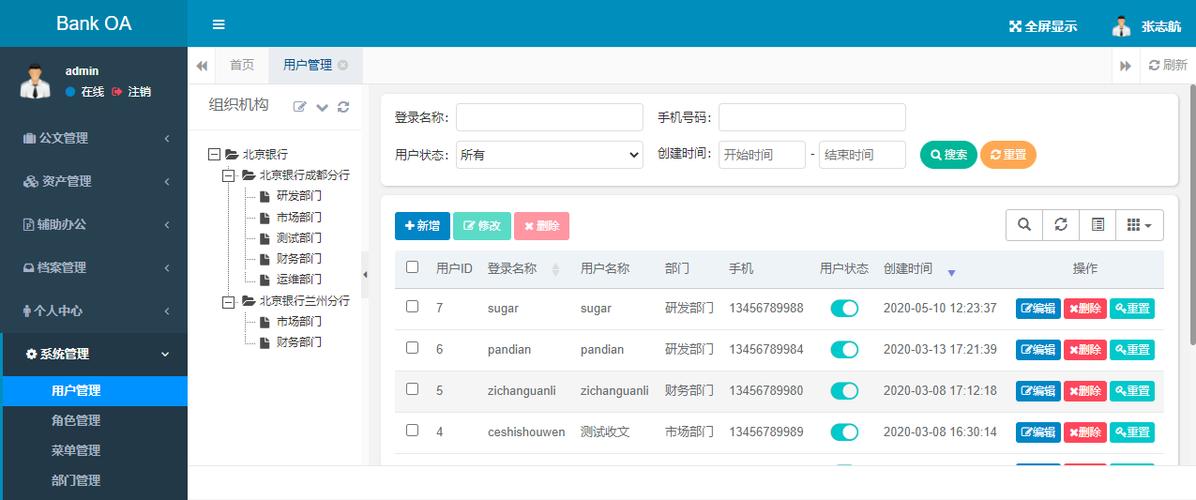Click the 结束时间 date field
Viewport: 1196px width, 500px height.
(x=862, y=155)
